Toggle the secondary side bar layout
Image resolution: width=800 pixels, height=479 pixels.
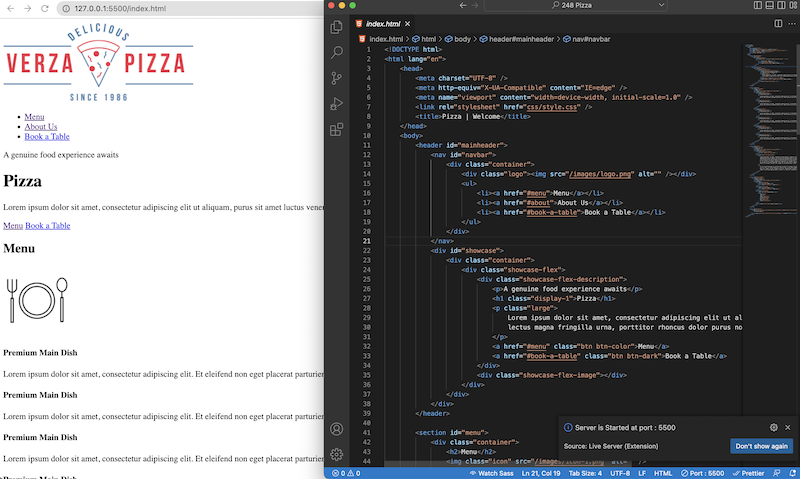click(781, 5)
